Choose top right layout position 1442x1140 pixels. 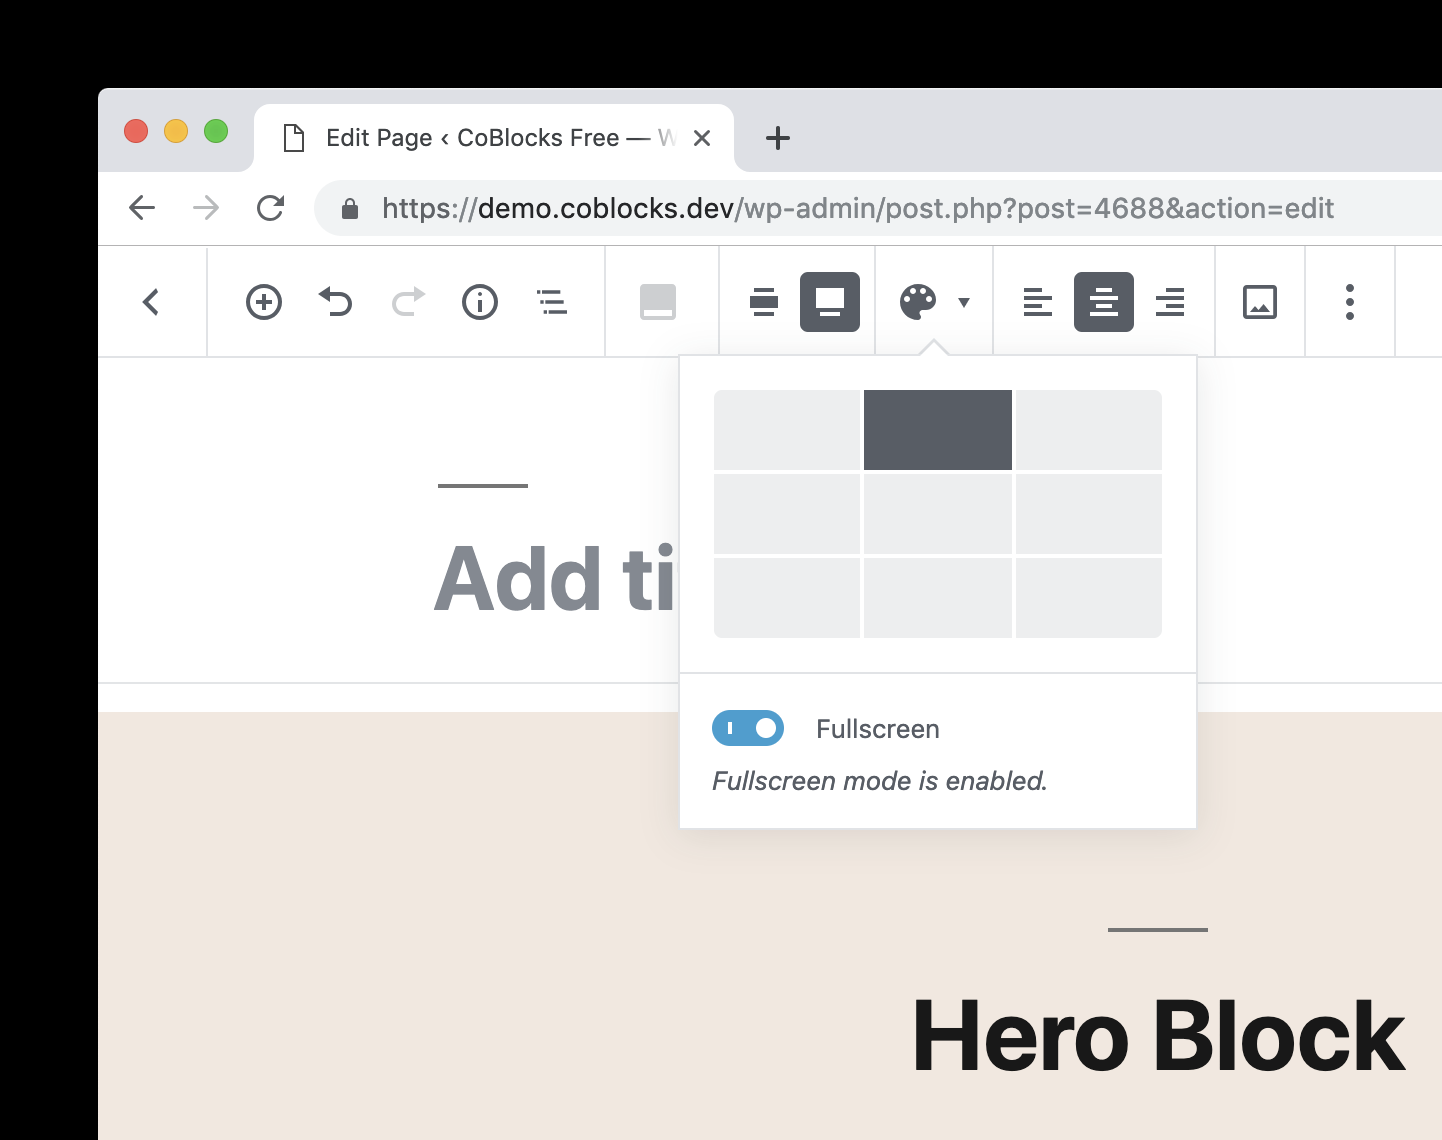click(1089, 430)
